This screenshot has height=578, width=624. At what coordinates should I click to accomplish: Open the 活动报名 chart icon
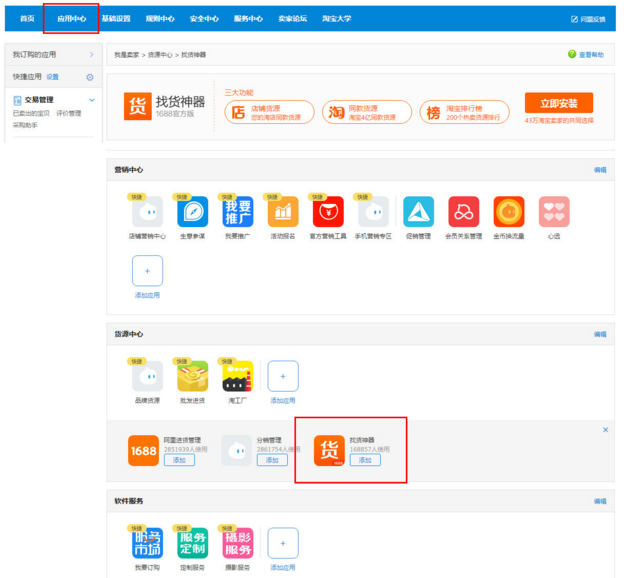pos(283,212)
